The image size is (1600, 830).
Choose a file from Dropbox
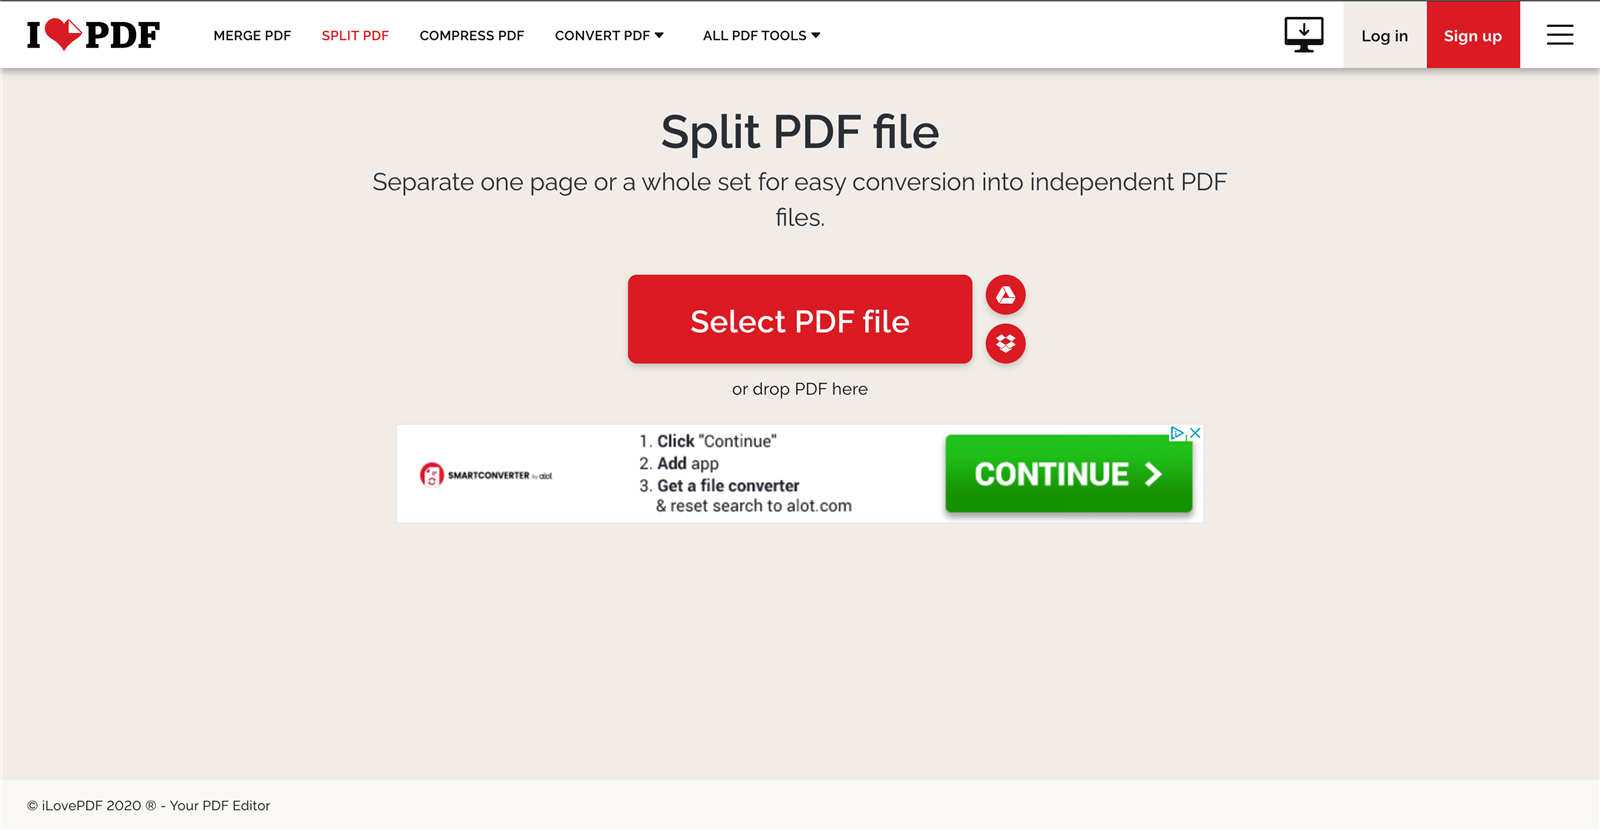(1006, 344)
